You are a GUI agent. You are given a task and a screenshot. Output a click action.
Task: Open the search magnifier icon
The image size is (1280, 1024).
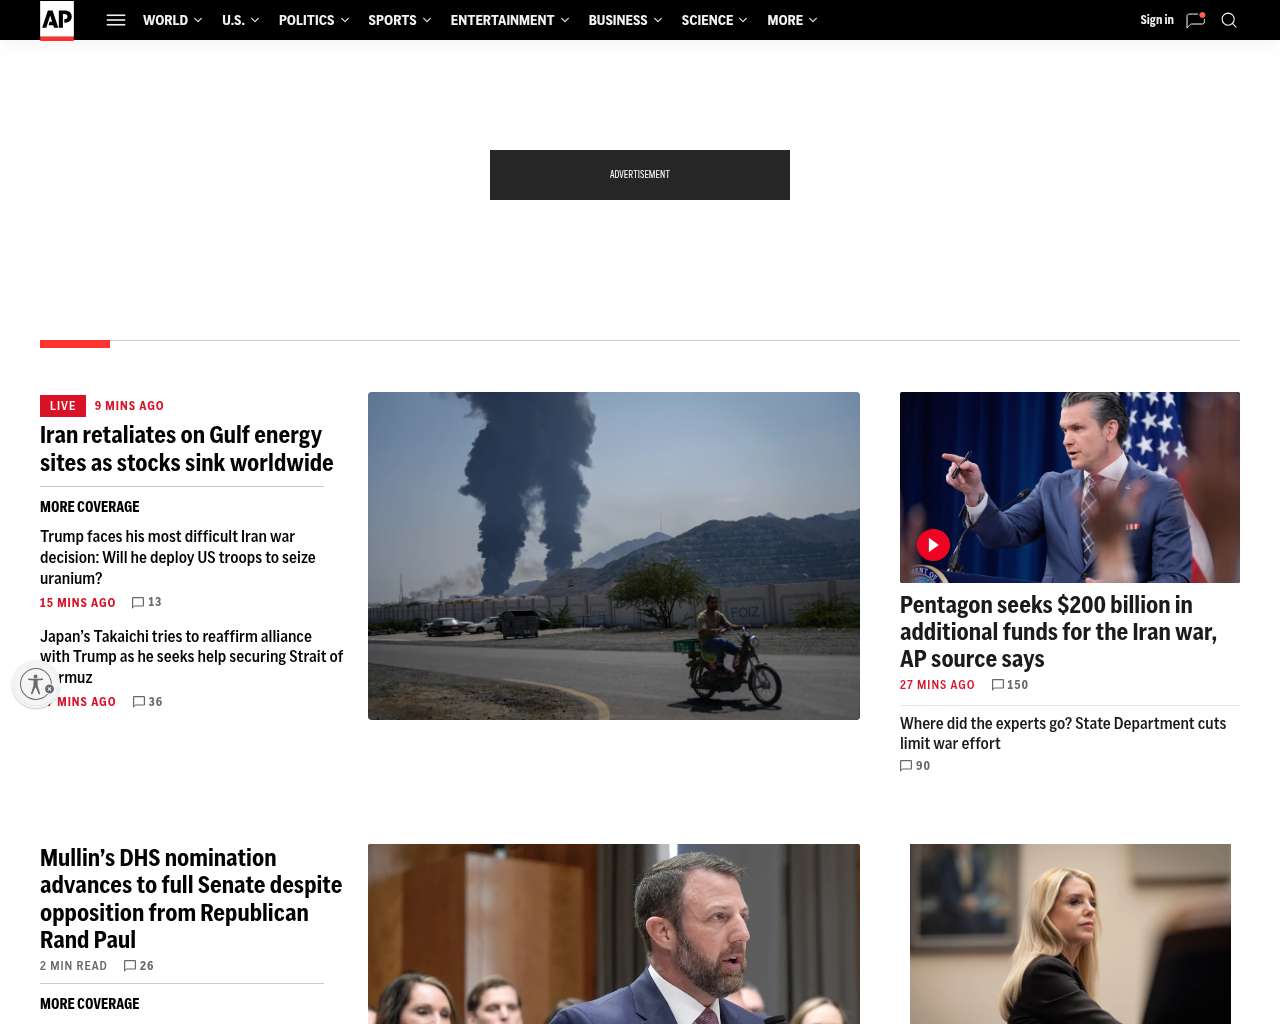tap(1229, 20)
